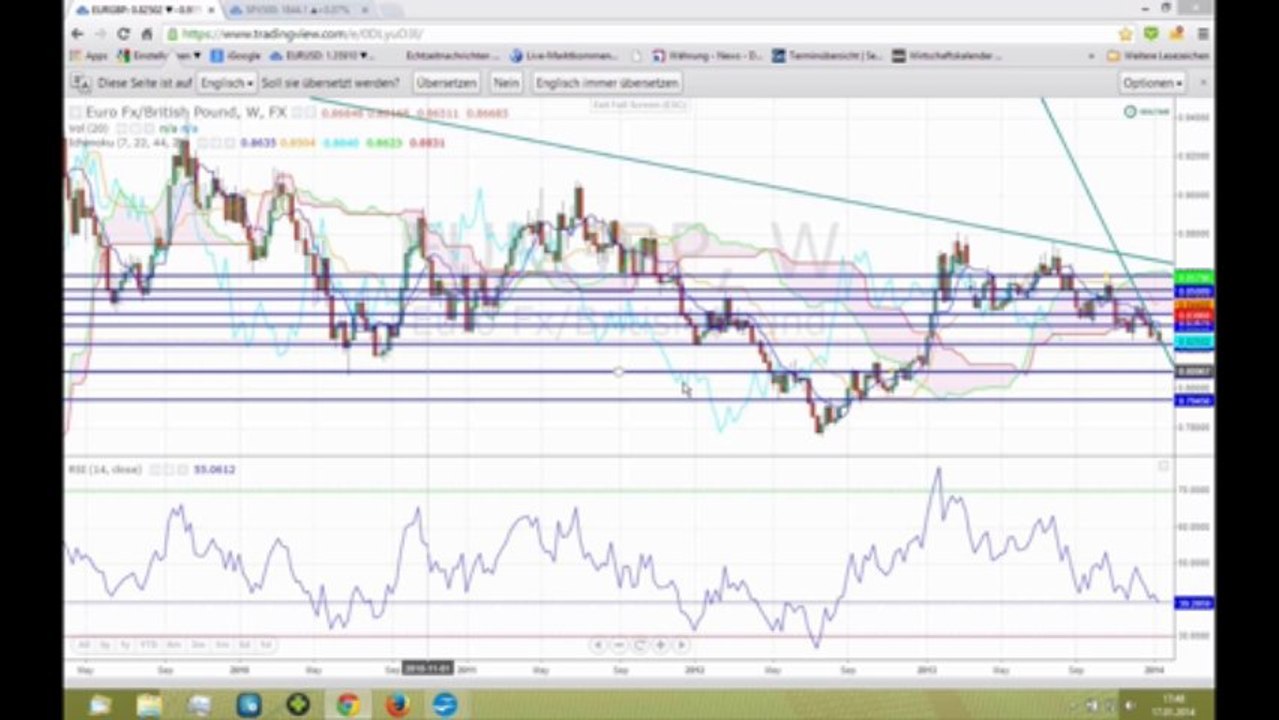
Task: Open Firefox from the taskbar
Action: click(397, 705)
